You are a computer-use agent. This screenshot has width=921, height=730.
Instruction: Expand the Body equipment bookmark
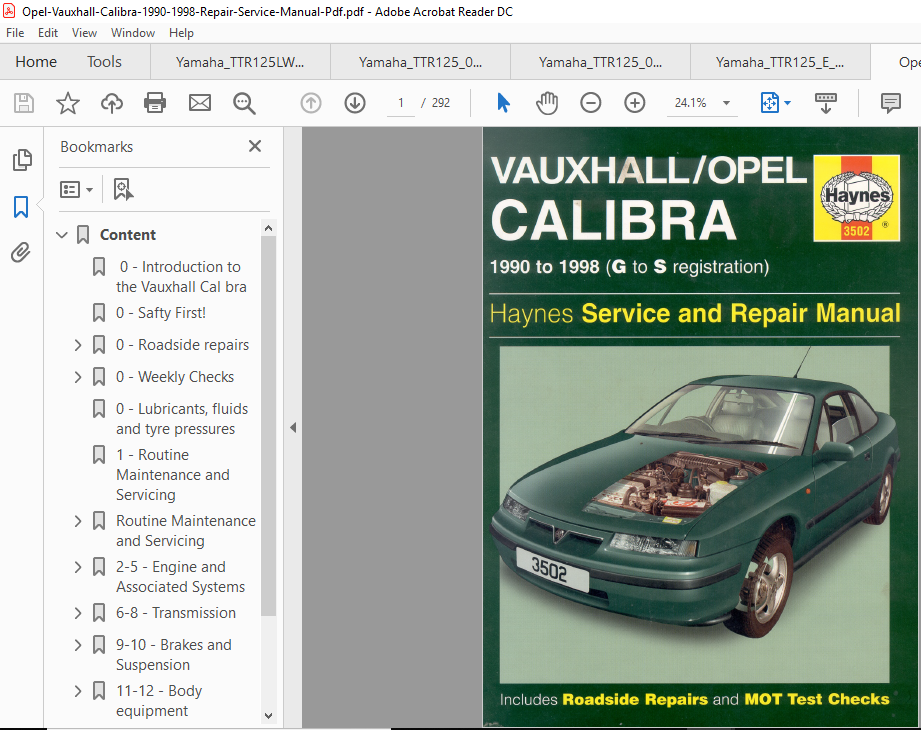pos(78,691)
